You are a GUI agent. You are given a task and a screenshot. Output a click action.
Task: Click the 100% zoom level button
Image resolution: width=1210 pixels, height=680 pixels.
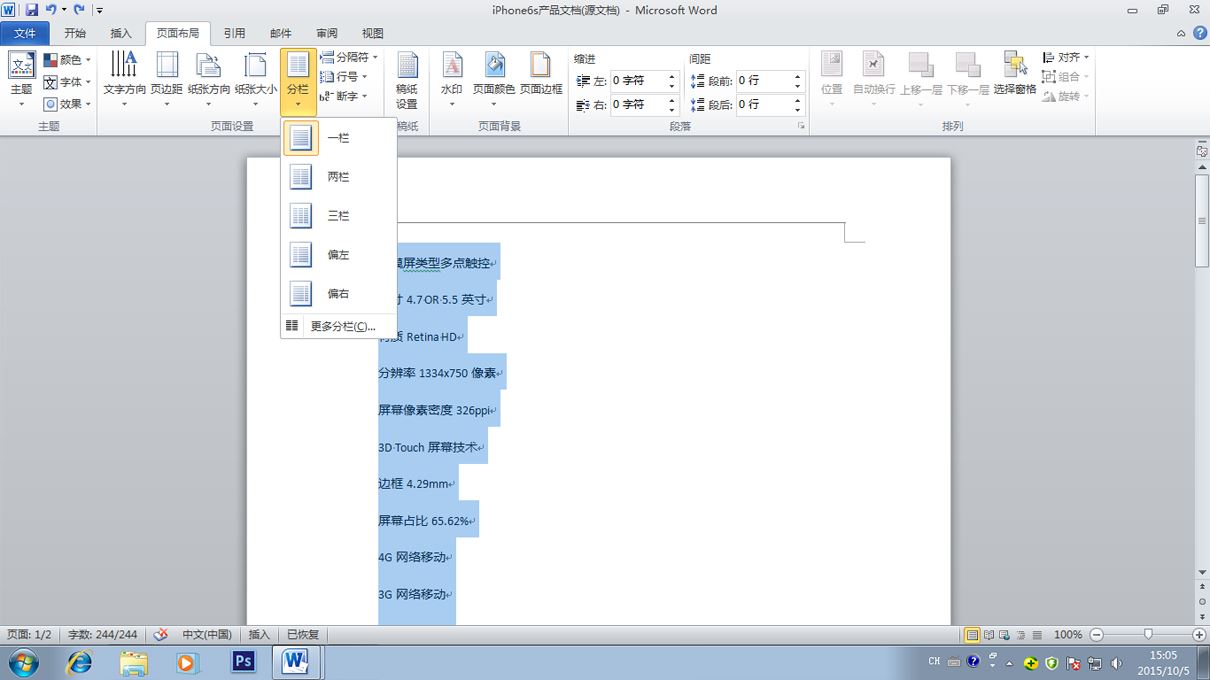point(1068,635)
